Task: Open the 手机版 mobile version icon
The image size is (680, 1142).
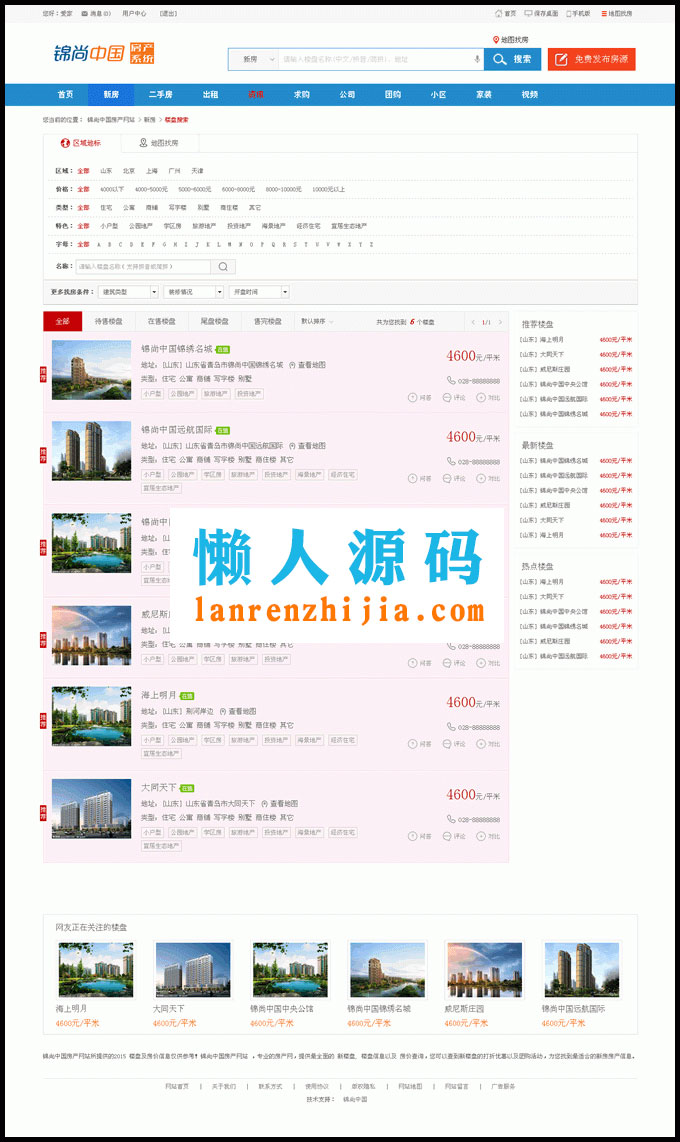Action: click(x=568, y=13)
